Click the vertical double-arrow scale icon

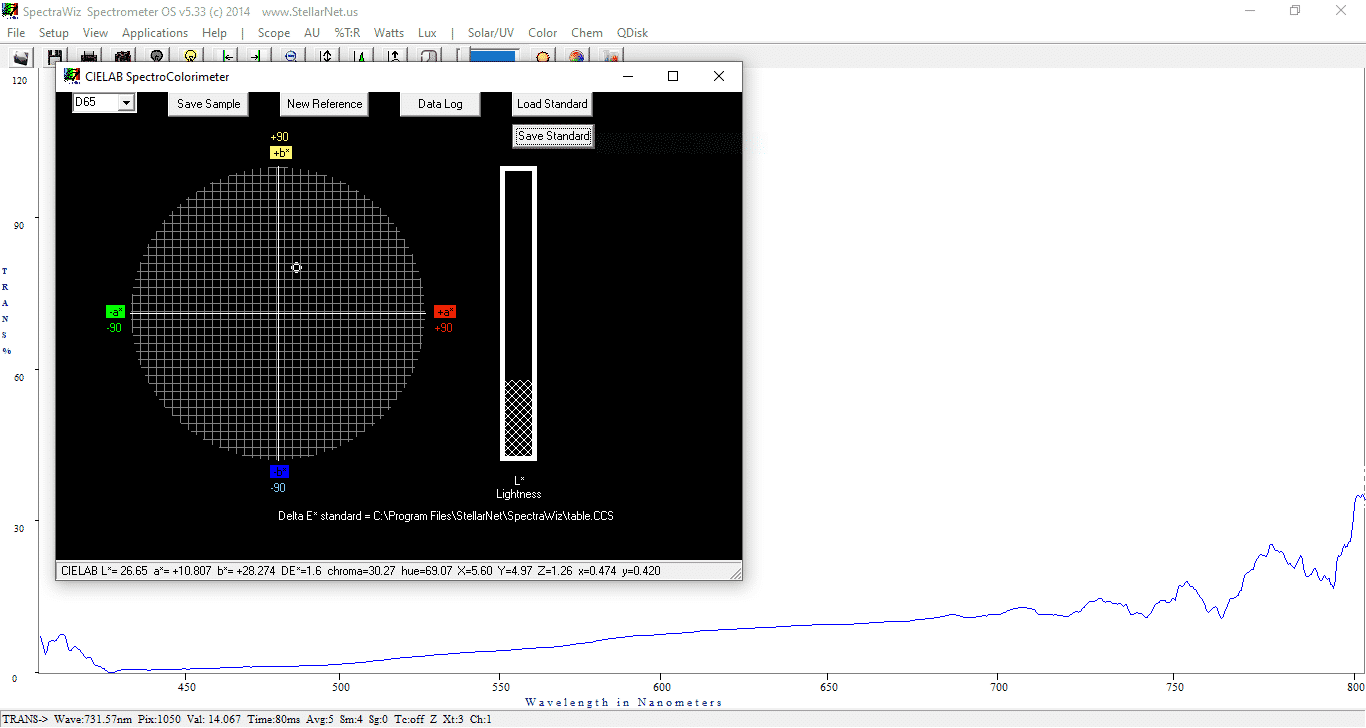coord(326,57)
